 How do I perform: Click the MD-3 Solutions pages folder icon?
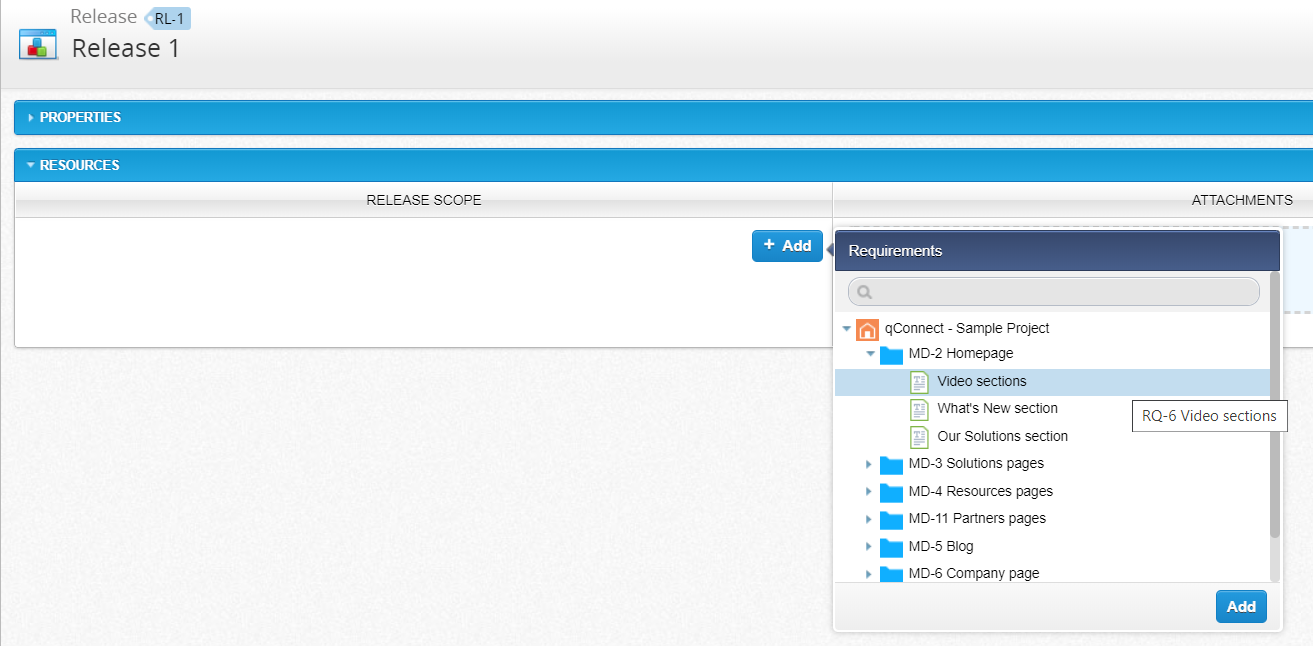tap(891, 465)
